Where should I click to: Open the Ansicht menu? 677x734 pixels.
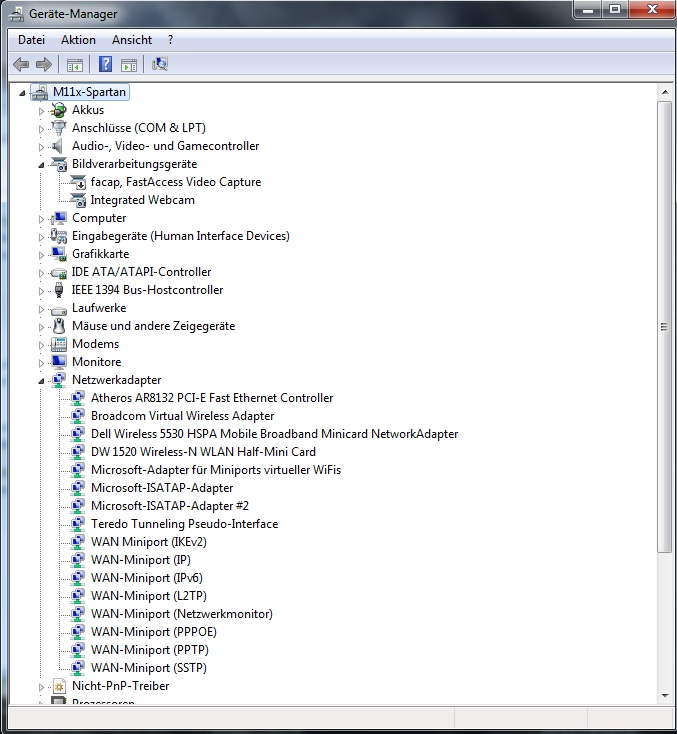tap(132, 40)
